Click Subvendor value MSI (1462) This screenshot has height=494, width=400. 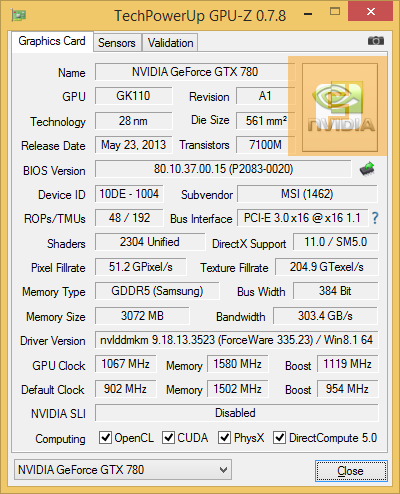pos(307,194)
